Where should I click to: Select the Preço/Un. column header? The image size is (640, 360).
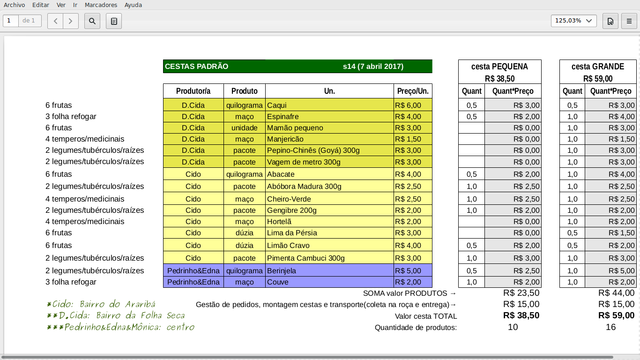(x=413, y=91)
